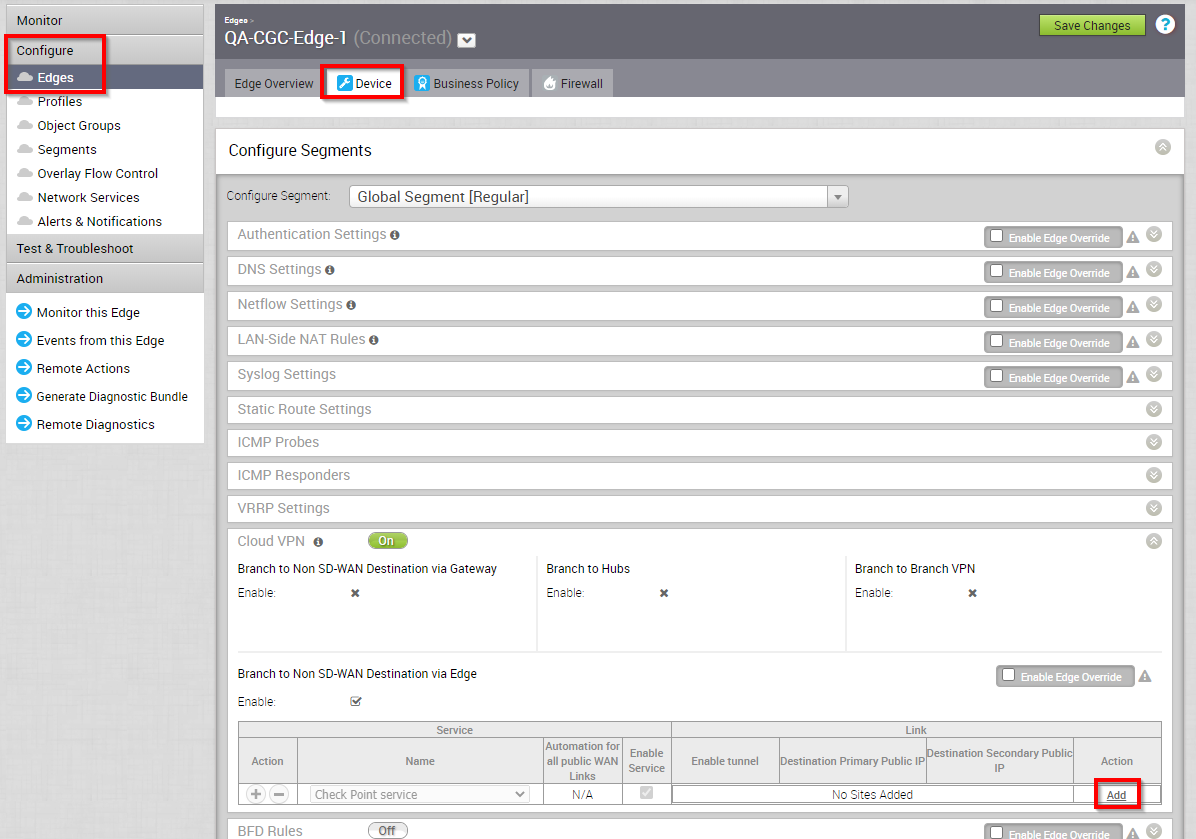Expand the ICMP Probes section

point(1153,442)
